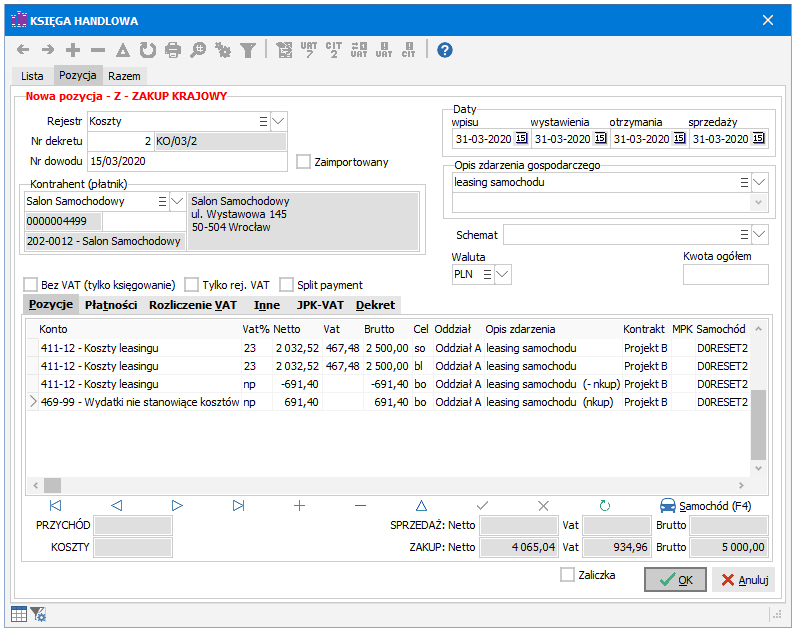This screenshot has height=632, width=795.
Task: Toggle Zaliczka checkbox
Action: [567, 575]
